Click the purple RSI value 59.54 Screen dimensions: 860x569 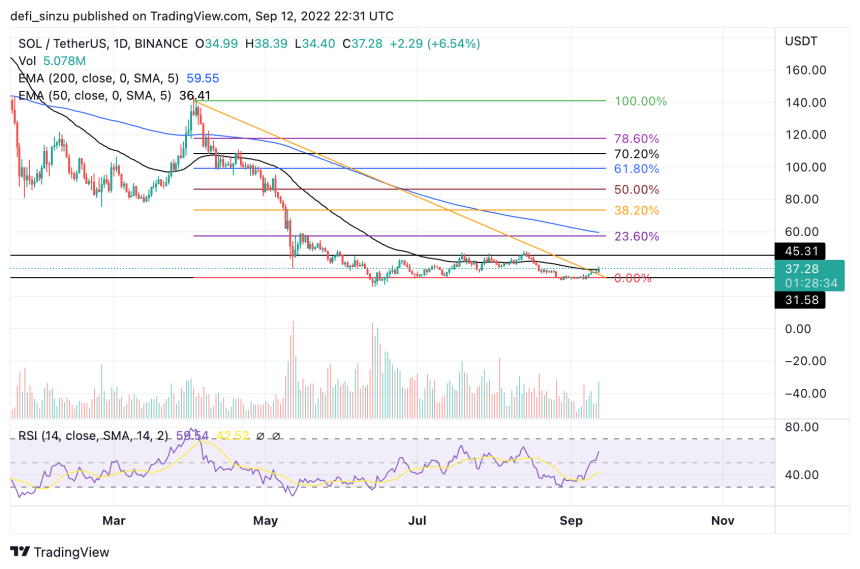pos(192,436)
